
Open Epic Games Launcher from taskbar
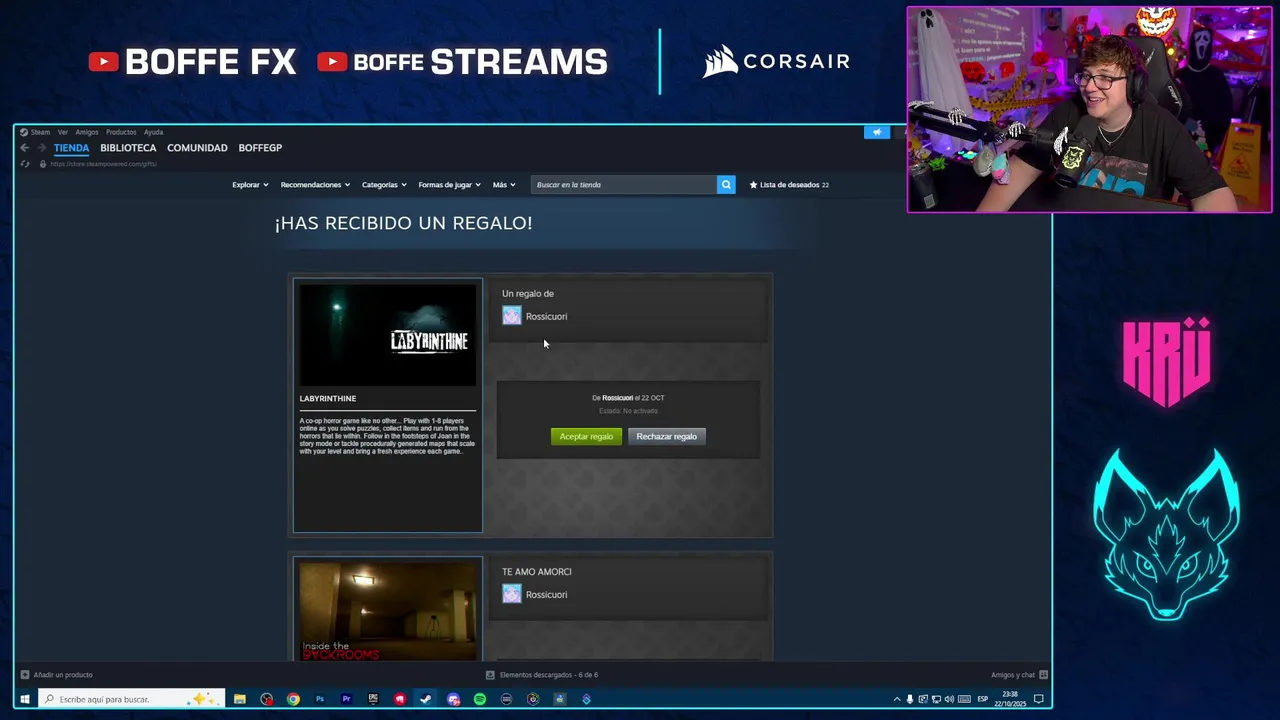[x=373, y=699]
